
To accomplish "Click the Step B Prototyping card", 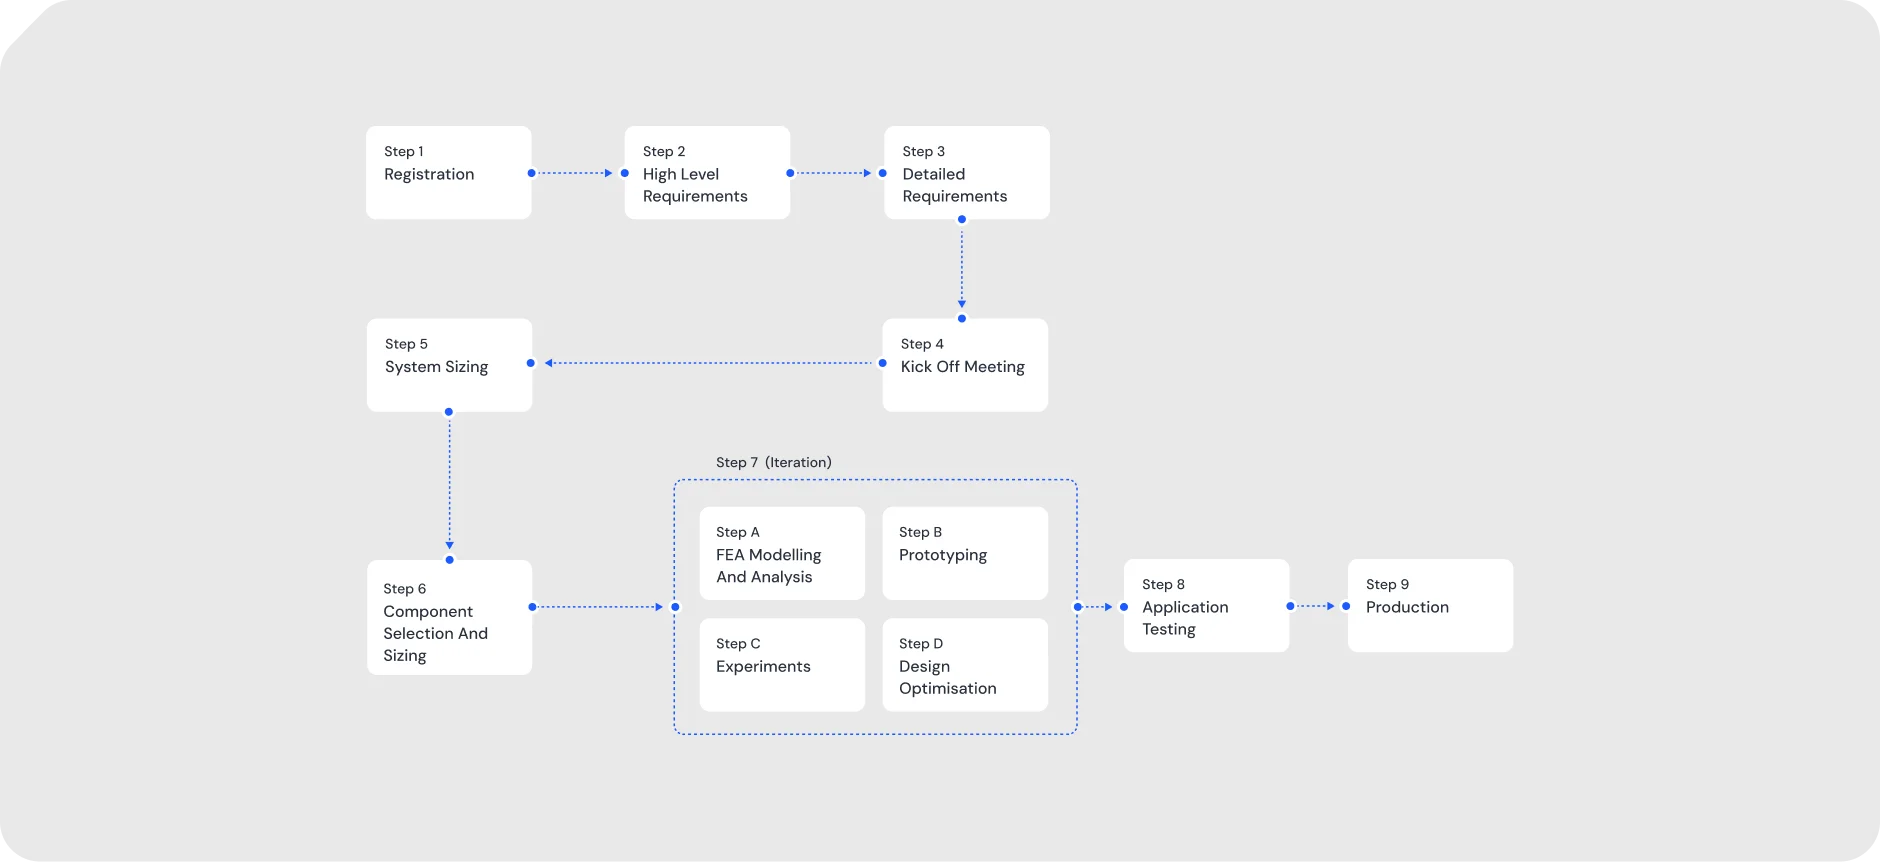I will coord(965,553).
